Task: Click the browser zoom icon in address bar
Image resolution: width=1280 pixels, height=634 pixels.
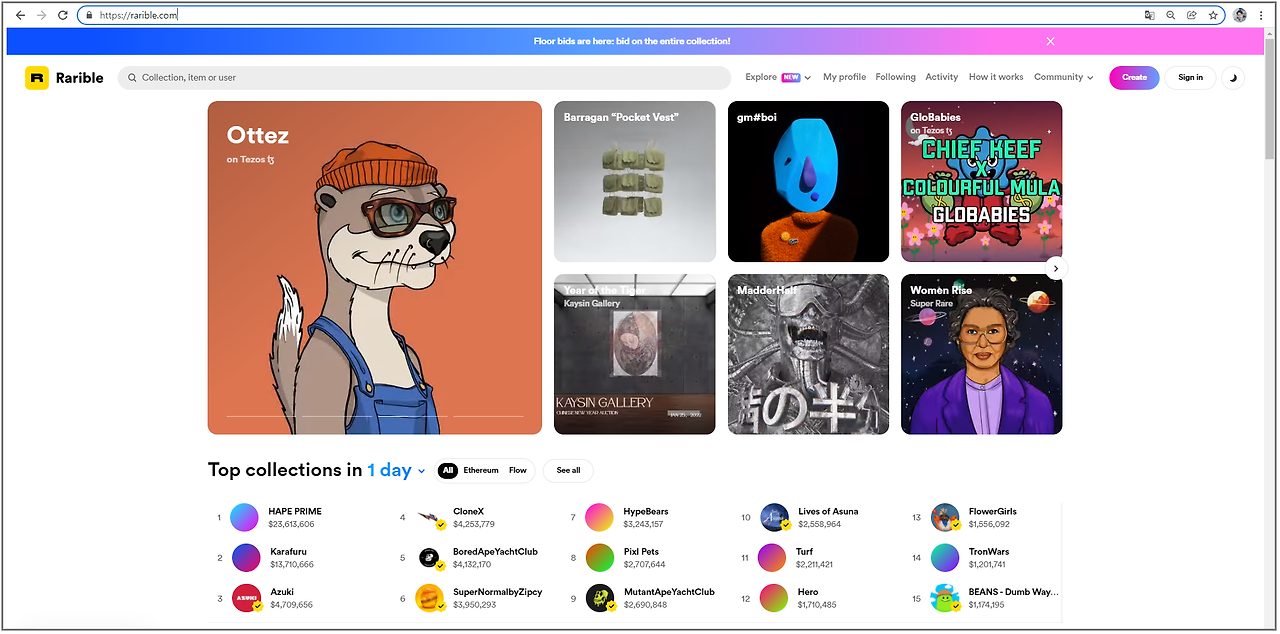Action: (1171, 15)
